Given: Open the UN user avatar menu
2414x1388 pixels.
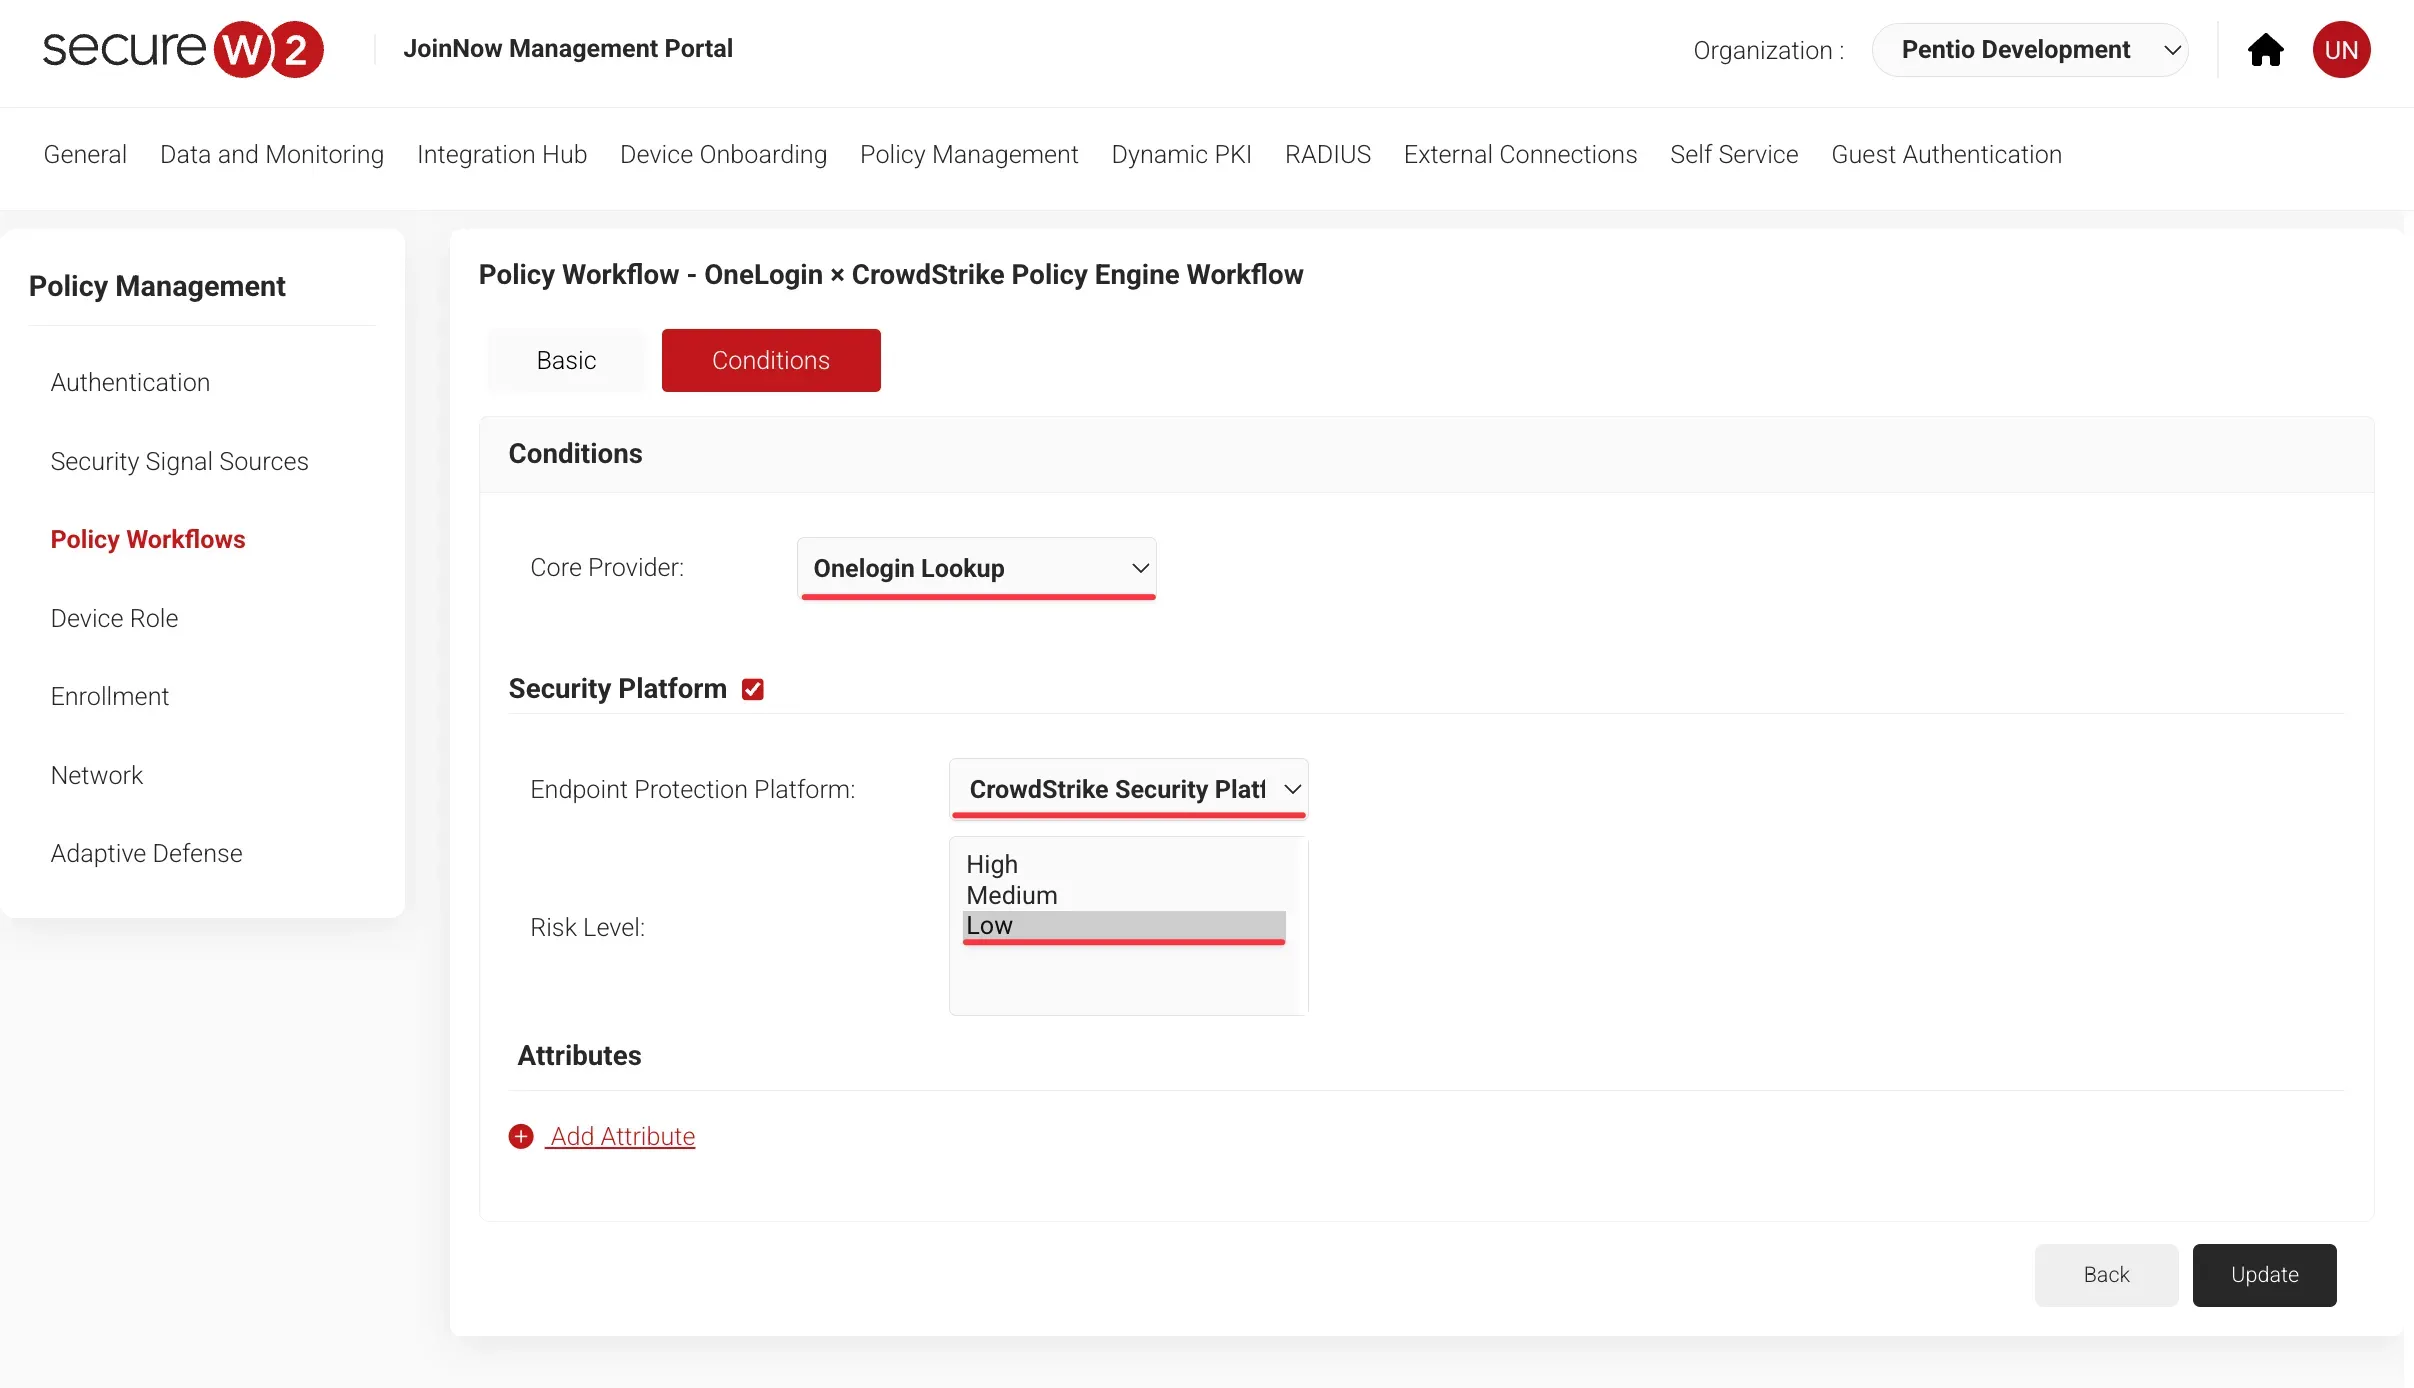Looking at the screenshot, I should point(2340,50).
